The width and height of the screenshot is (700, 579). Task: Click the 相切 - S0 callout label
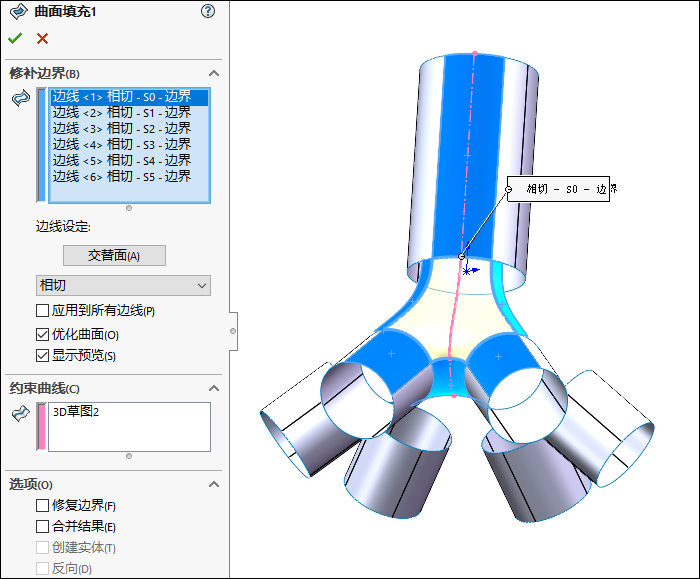558,189
